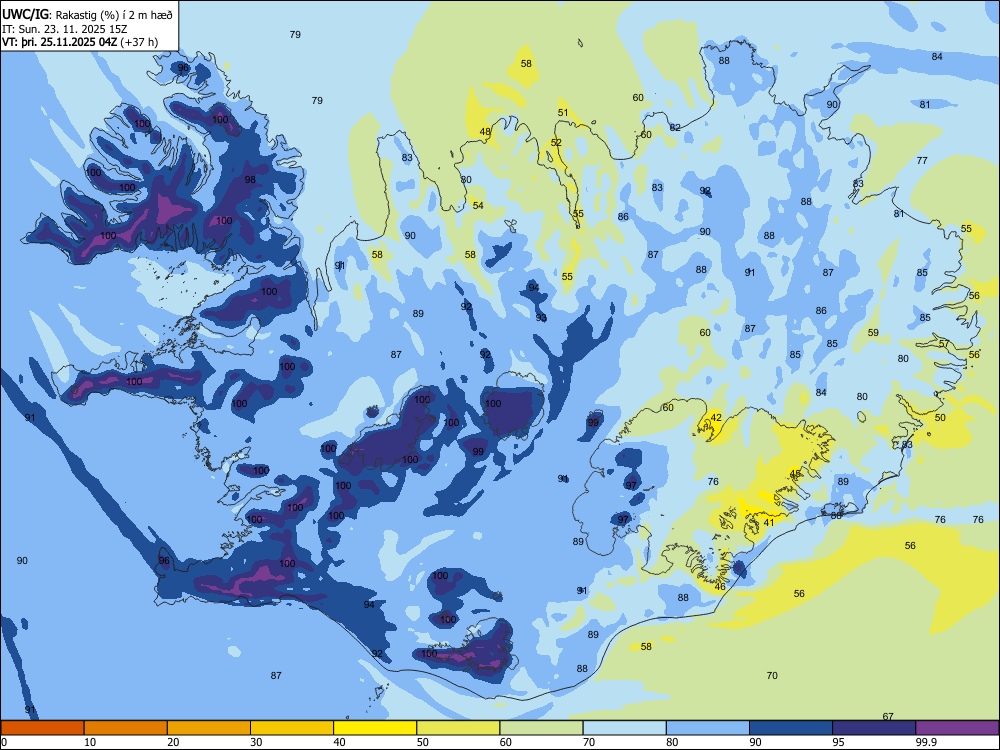Click the humidity value '70' on the map
The image size is (1000, 750).
pyautogui.click(x=772, y=675)
